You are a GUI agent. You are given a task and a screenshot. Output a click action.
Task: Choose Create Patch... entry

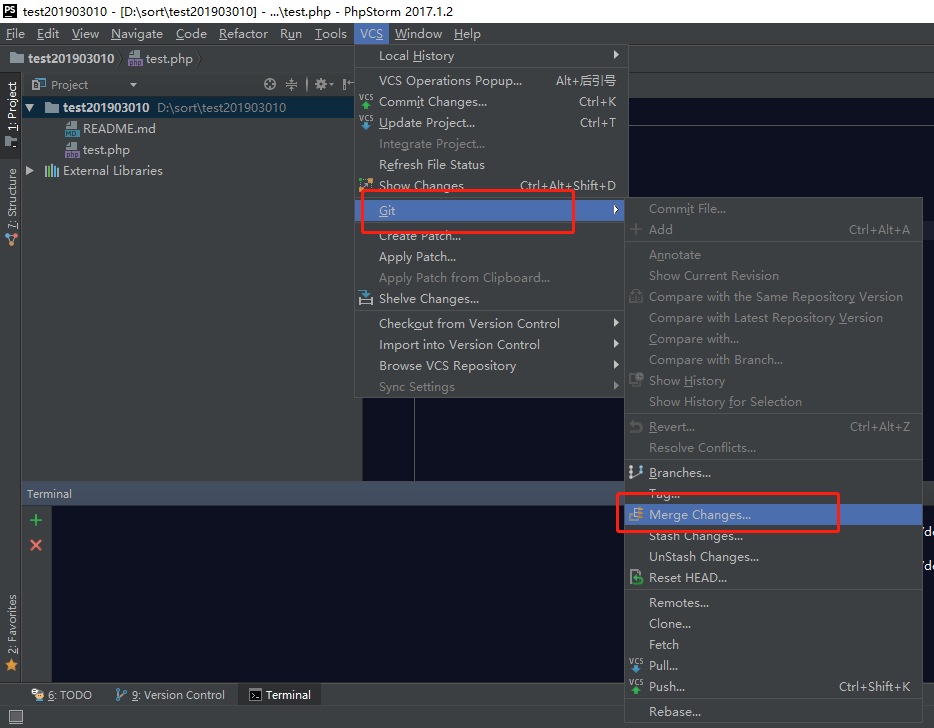pyautogui.click(x=491, y=236)
